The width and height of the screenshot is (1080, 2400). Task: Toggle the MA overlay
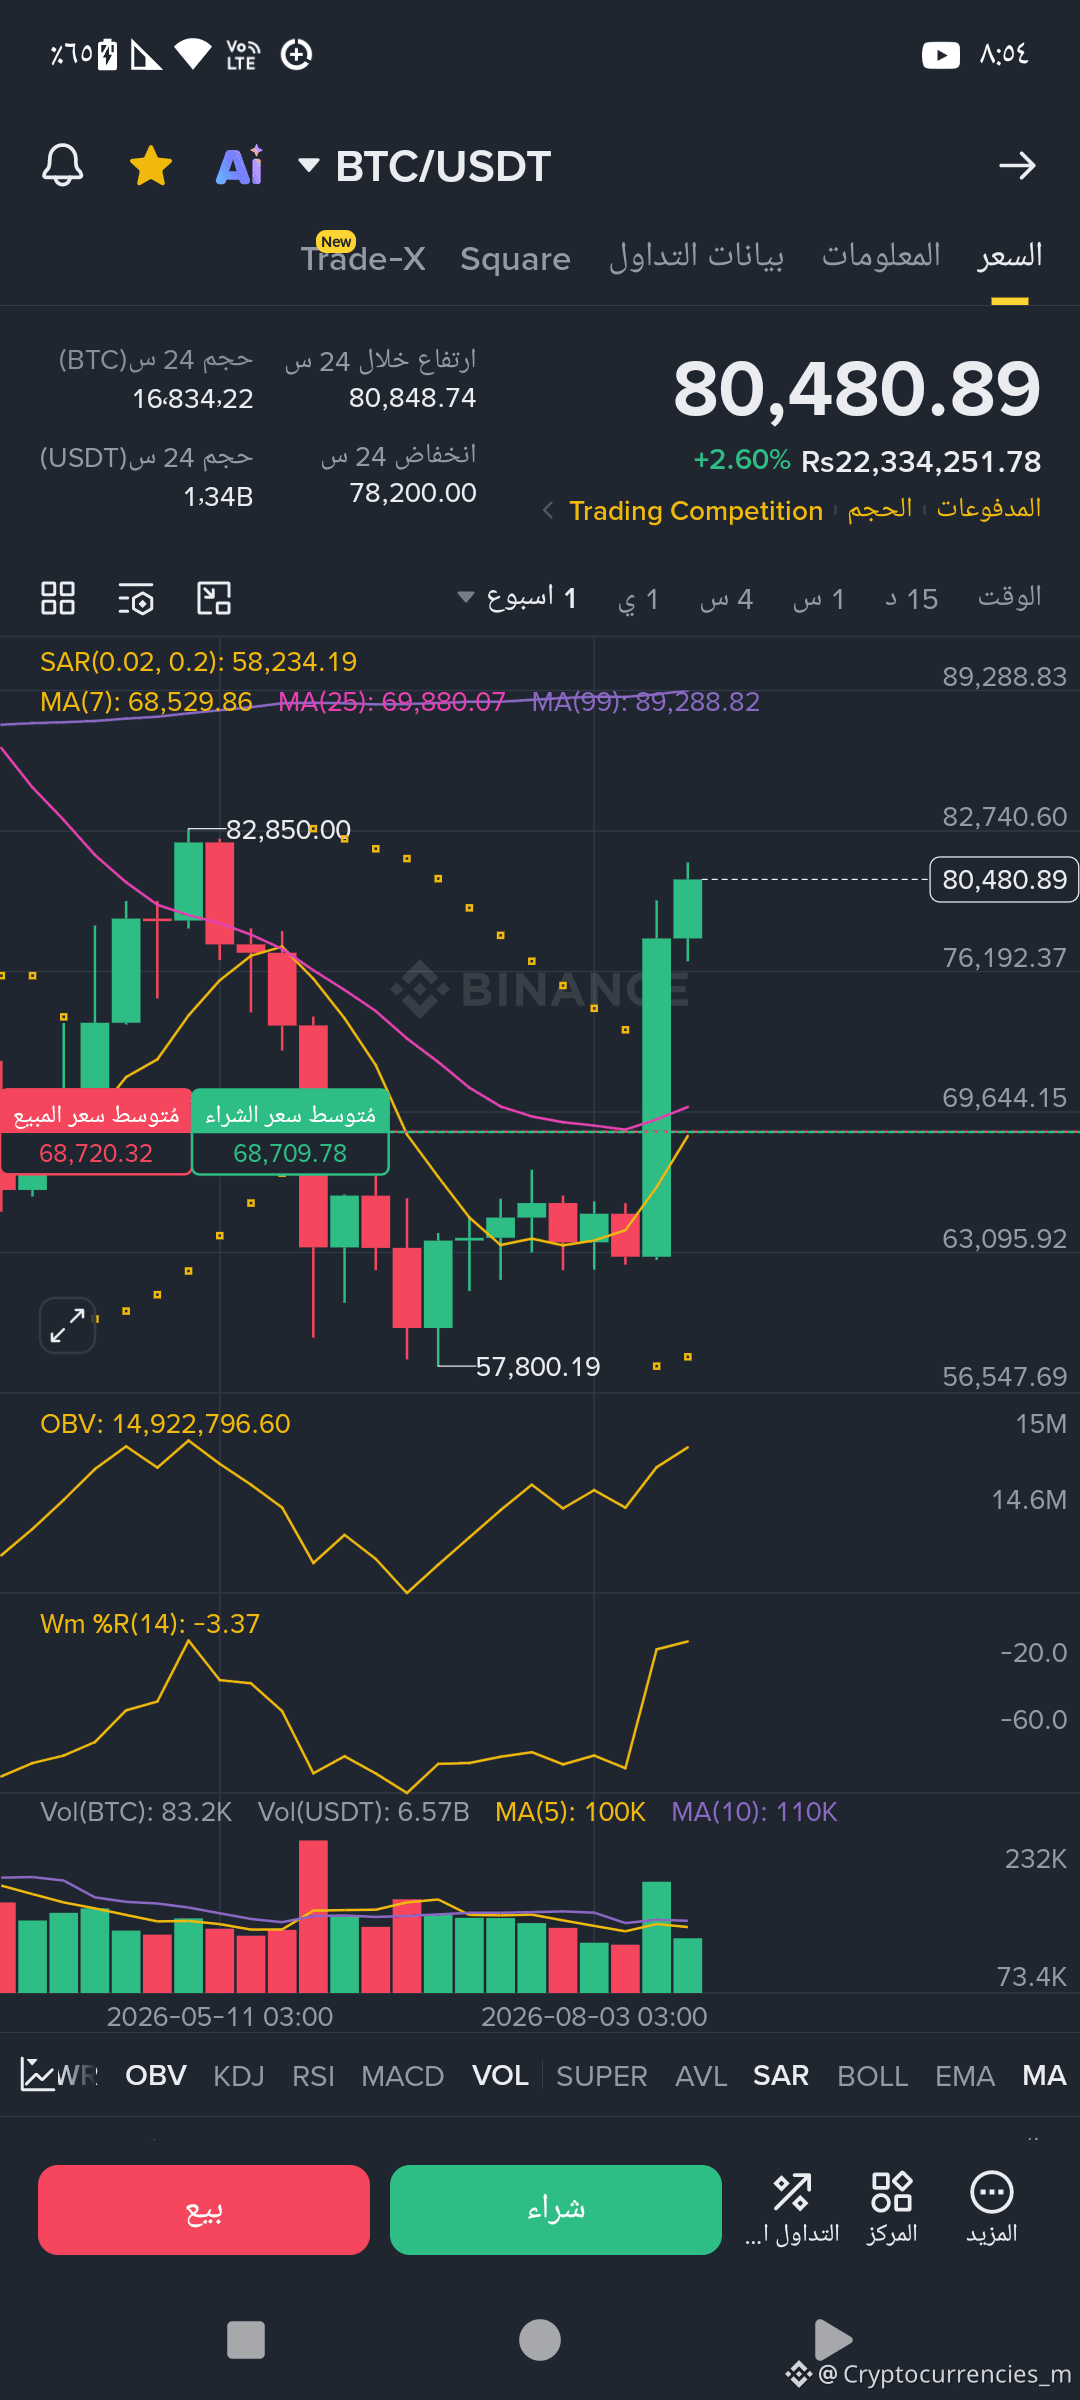pyautogui.click(x=1044, y=2075)
